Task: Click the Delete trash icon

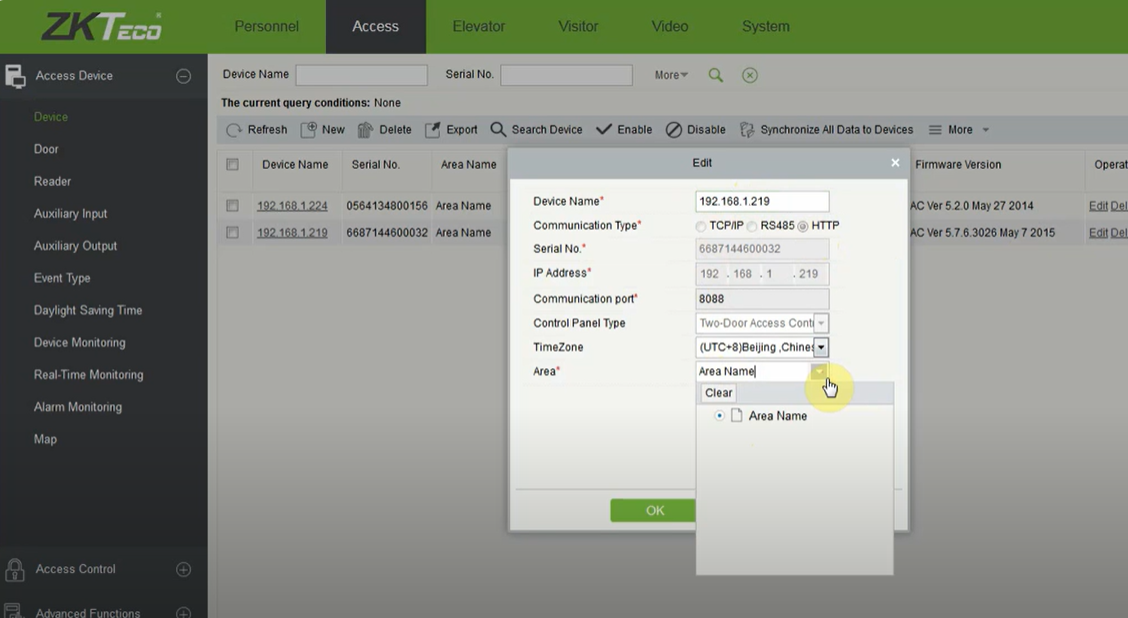Action: click(365, 129)
